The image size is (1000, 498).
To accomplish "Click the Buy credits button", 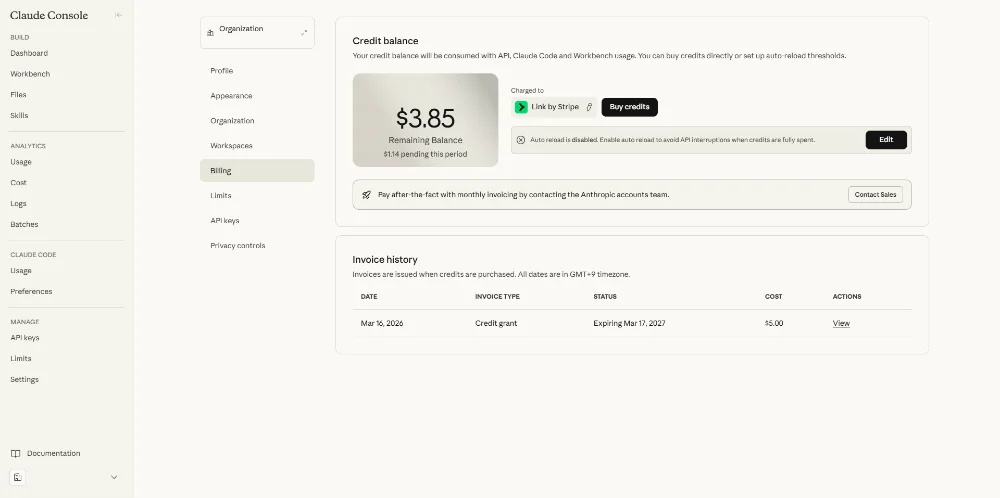I will coord(629,107).
